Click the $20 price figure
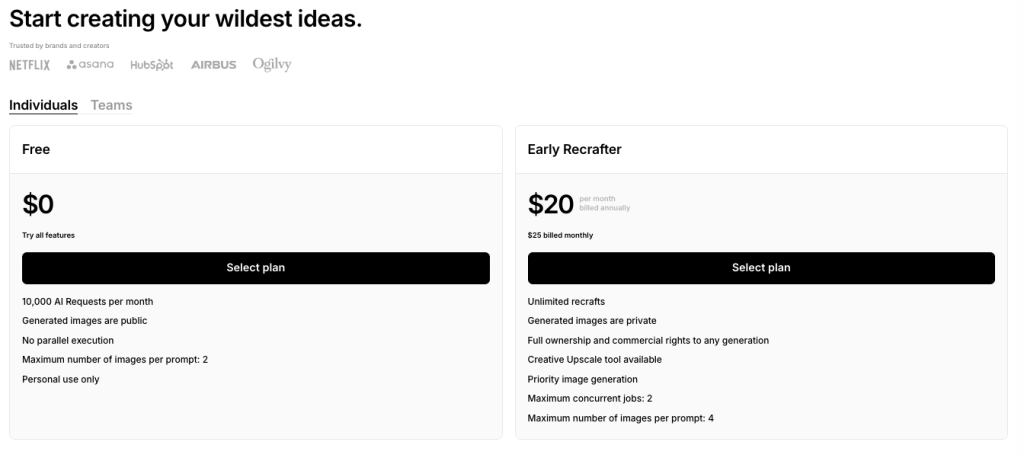Viewport: 1024px width, 458px height. [x=551, y=205]
